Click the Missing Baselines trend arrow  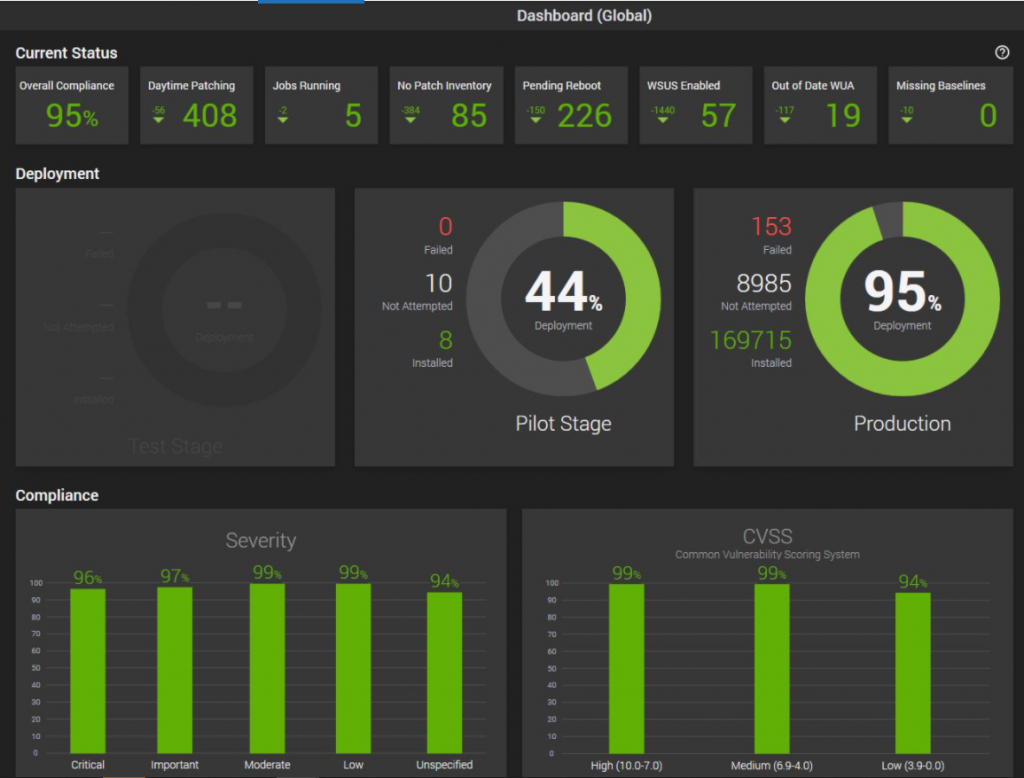tap(906, 120)
